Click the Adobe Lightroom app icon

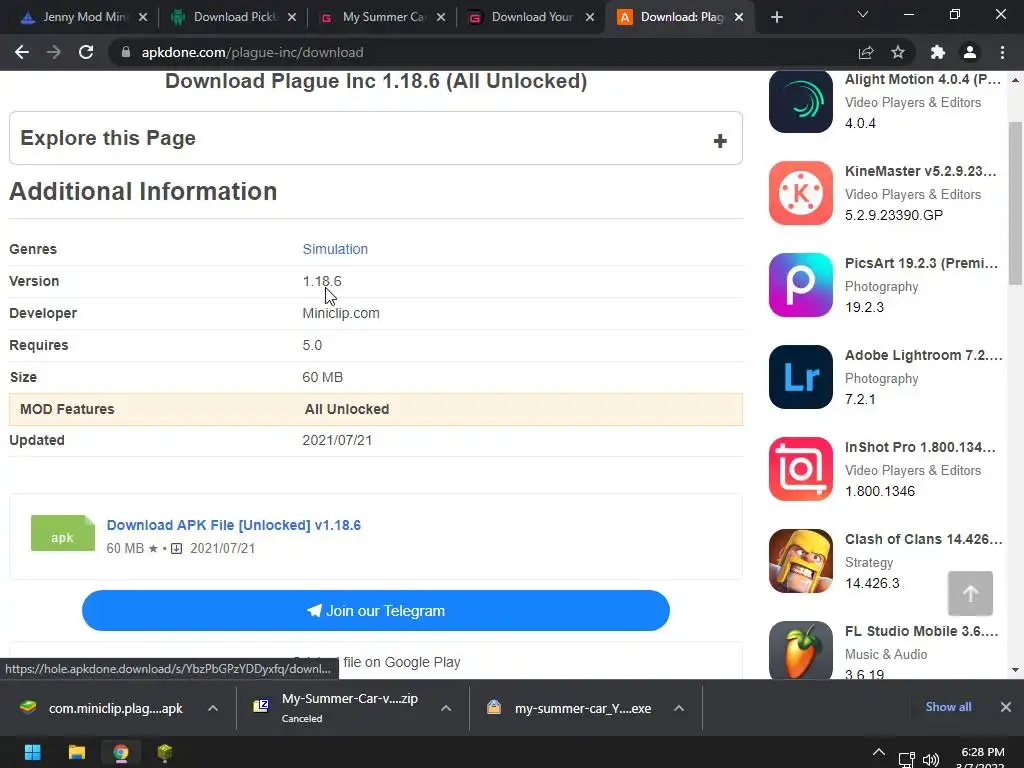(801, 377)
